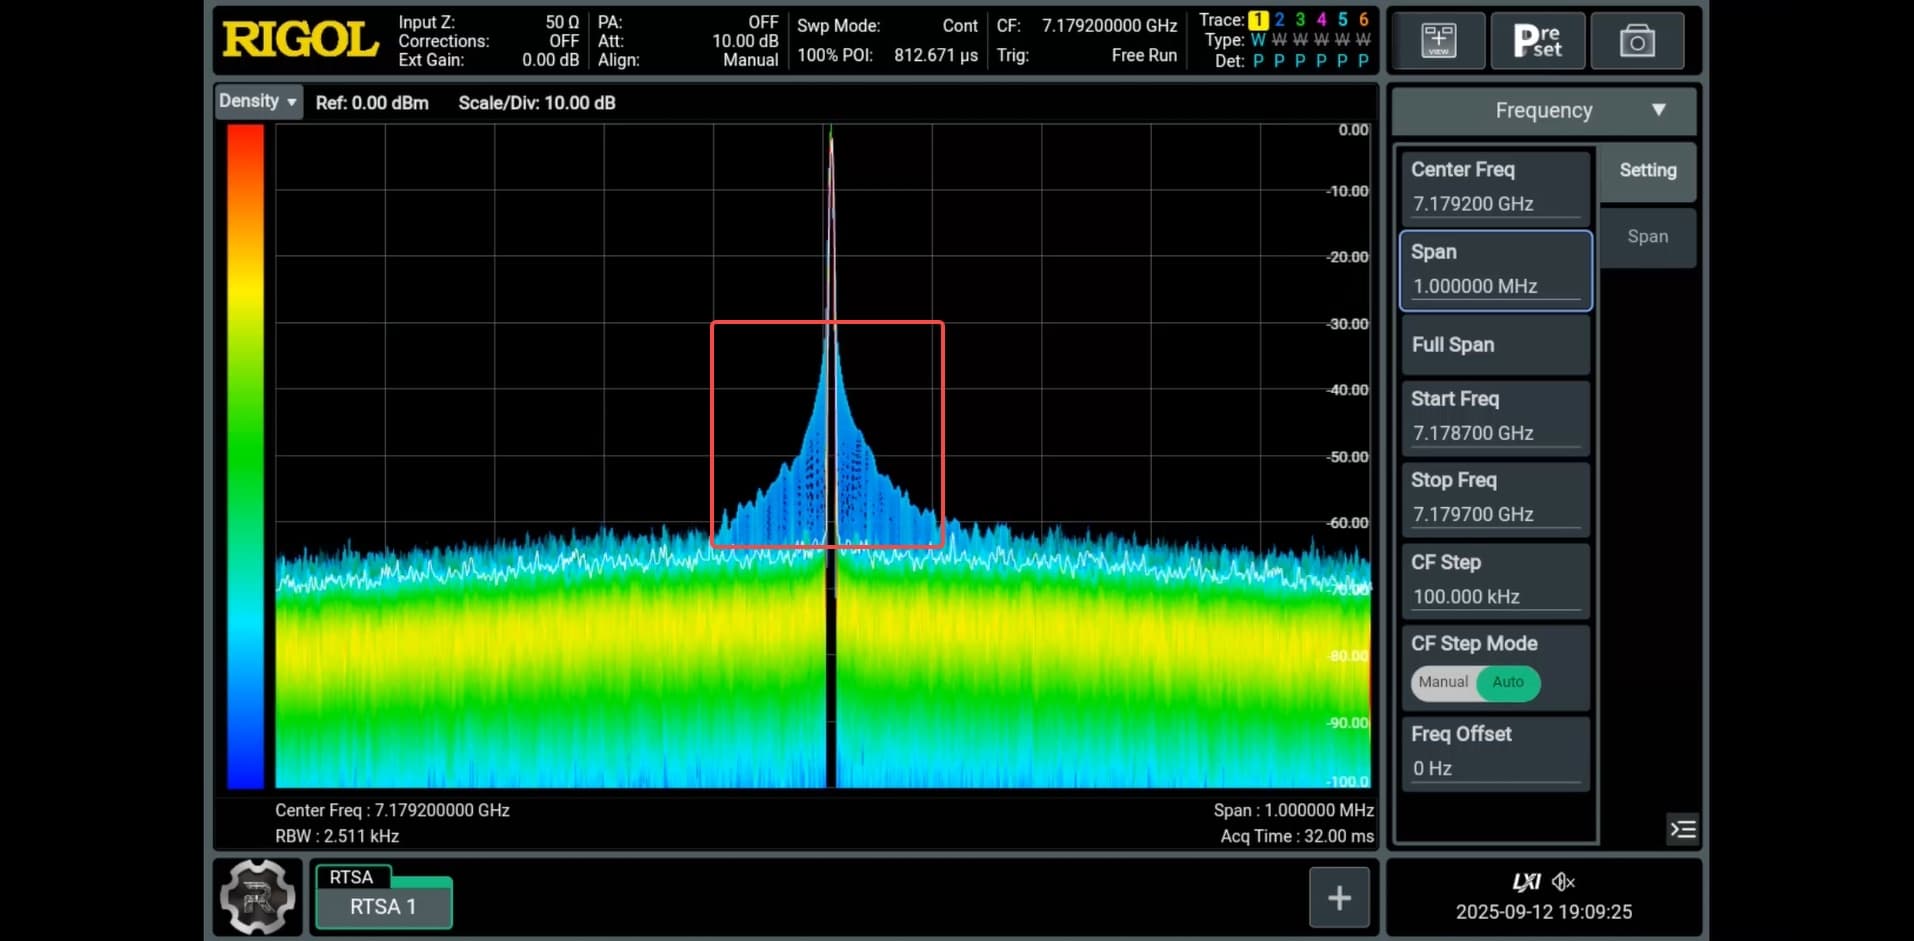Set CF Step Mode to Auto
The height and width of the screenshot is (941, 1914).
point(1508,682)
